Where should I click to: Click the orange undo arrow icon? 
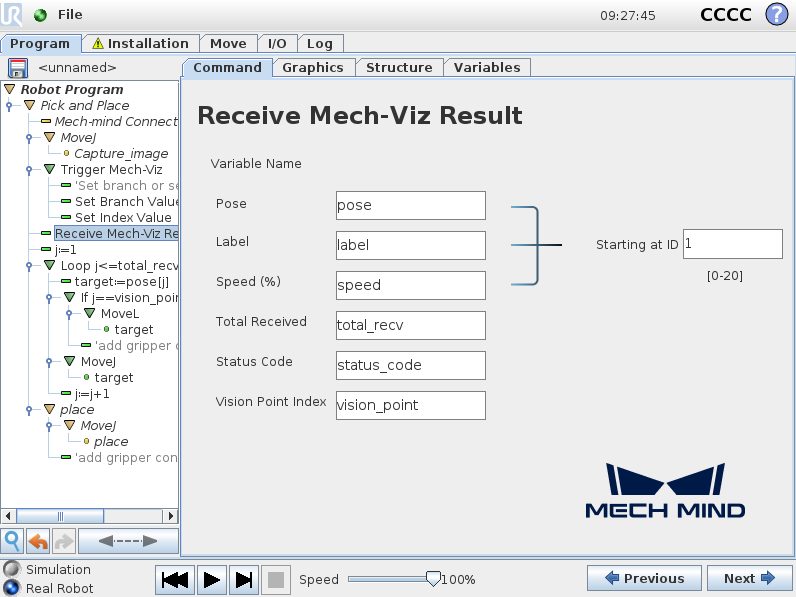[x=38, y=541]
